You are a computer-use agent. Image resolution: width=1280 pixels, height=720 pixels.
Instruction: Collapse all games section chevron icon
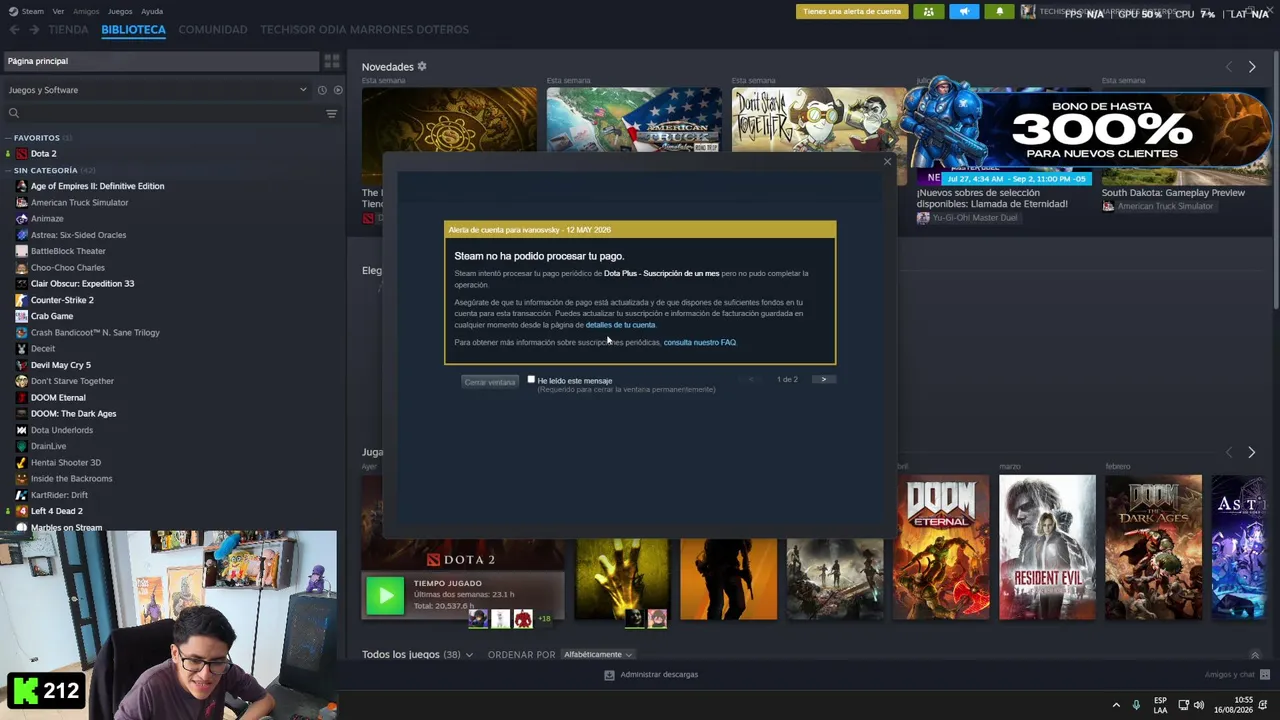click(x=1255, y=655)
